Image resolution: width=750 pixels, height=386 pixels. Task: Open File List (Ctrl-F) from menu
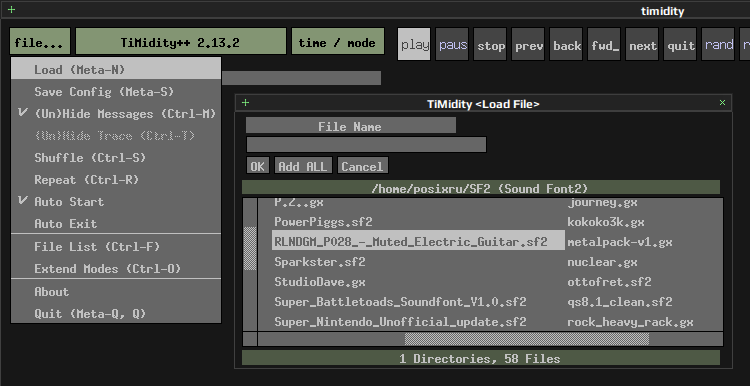point(116,247)
